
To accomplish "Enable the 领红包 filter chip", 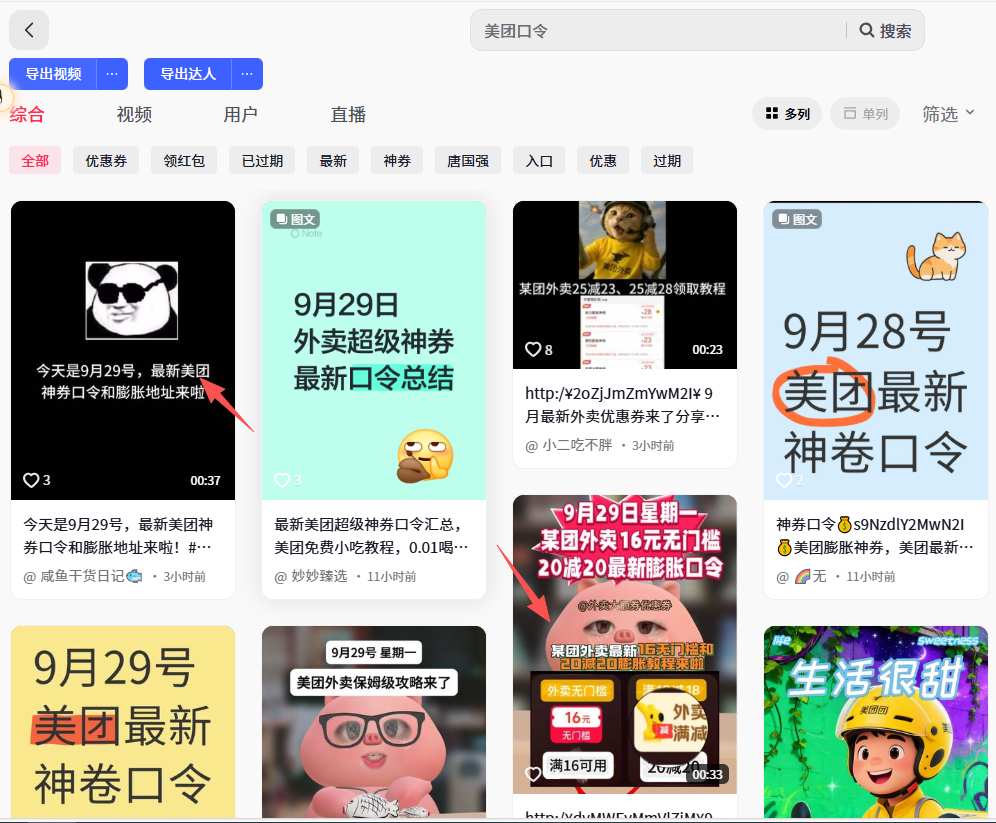I will click(183, 159).
